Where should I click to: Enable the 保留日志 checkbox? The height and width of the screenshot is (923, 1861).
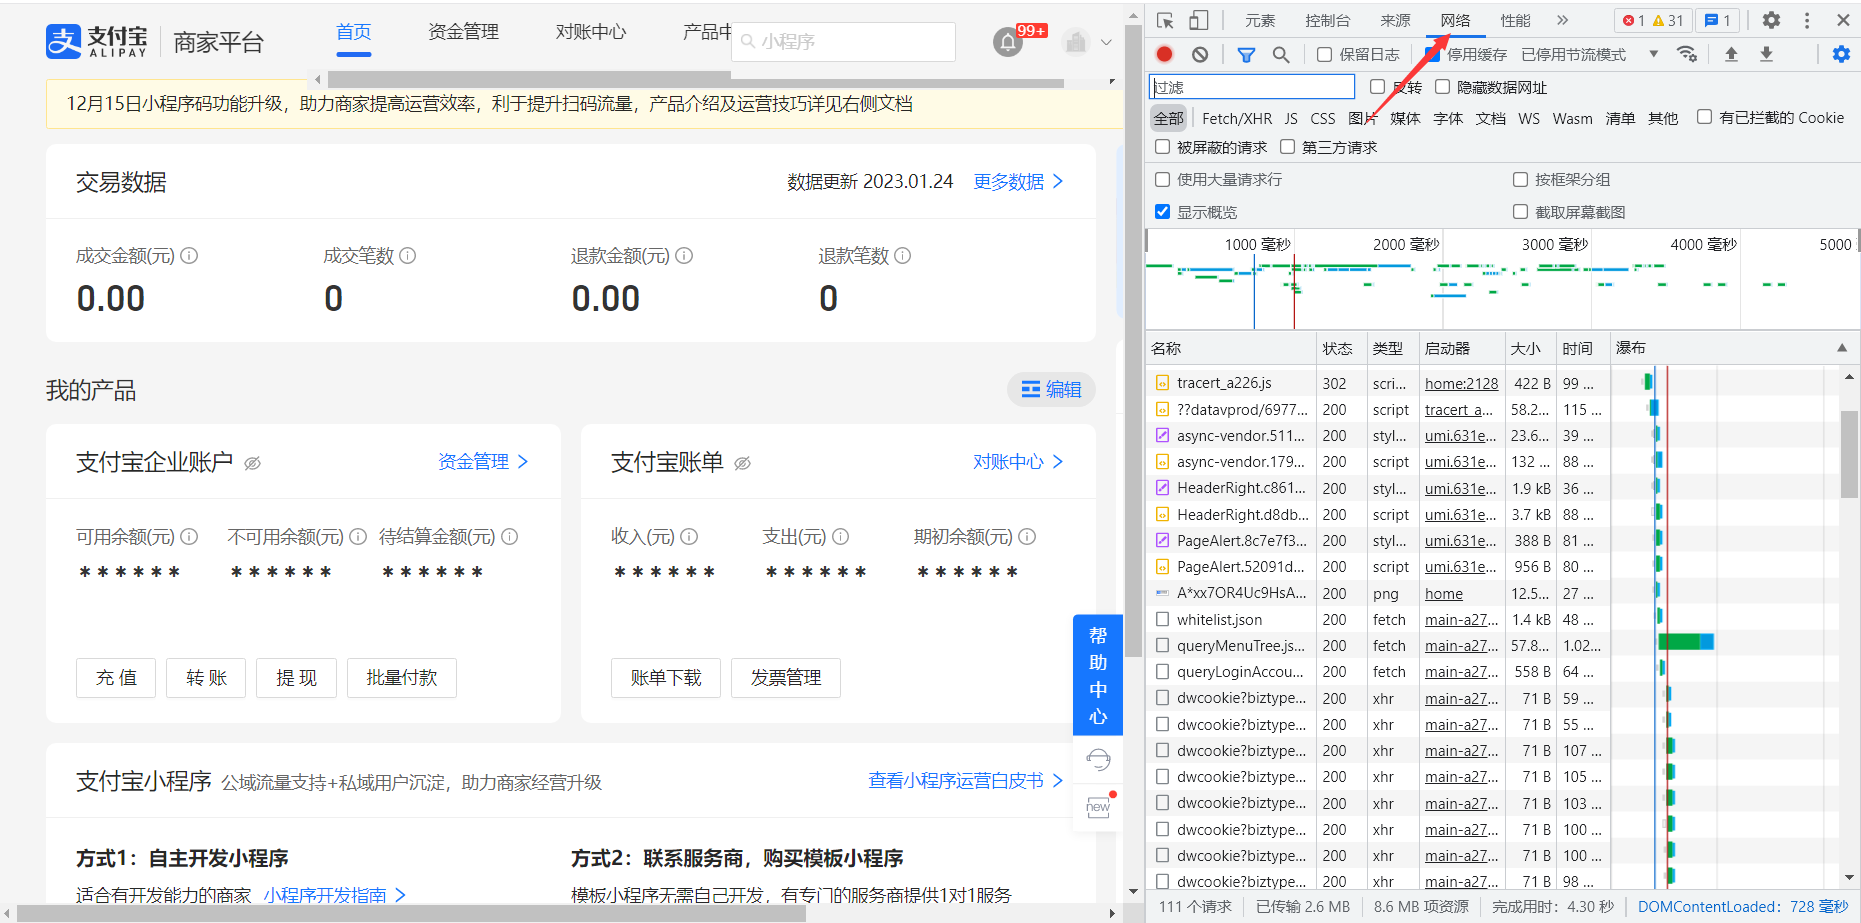(x=1325, y=55)
